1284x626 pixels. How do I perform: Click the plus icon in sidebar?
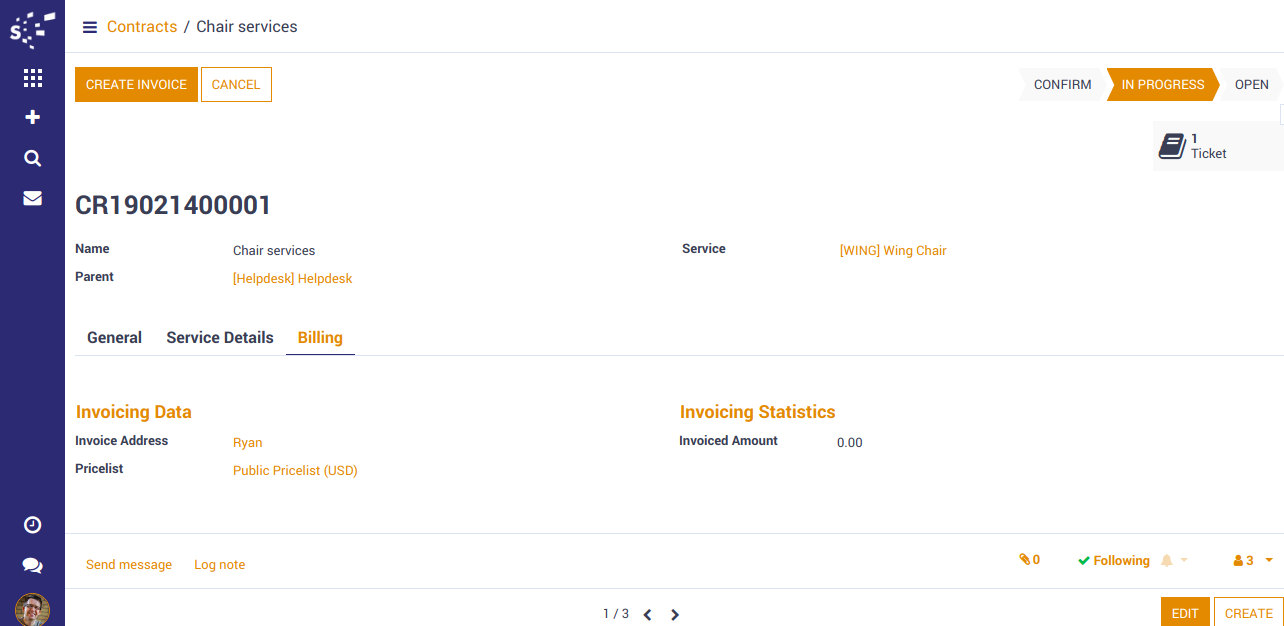tap(32, 117)
